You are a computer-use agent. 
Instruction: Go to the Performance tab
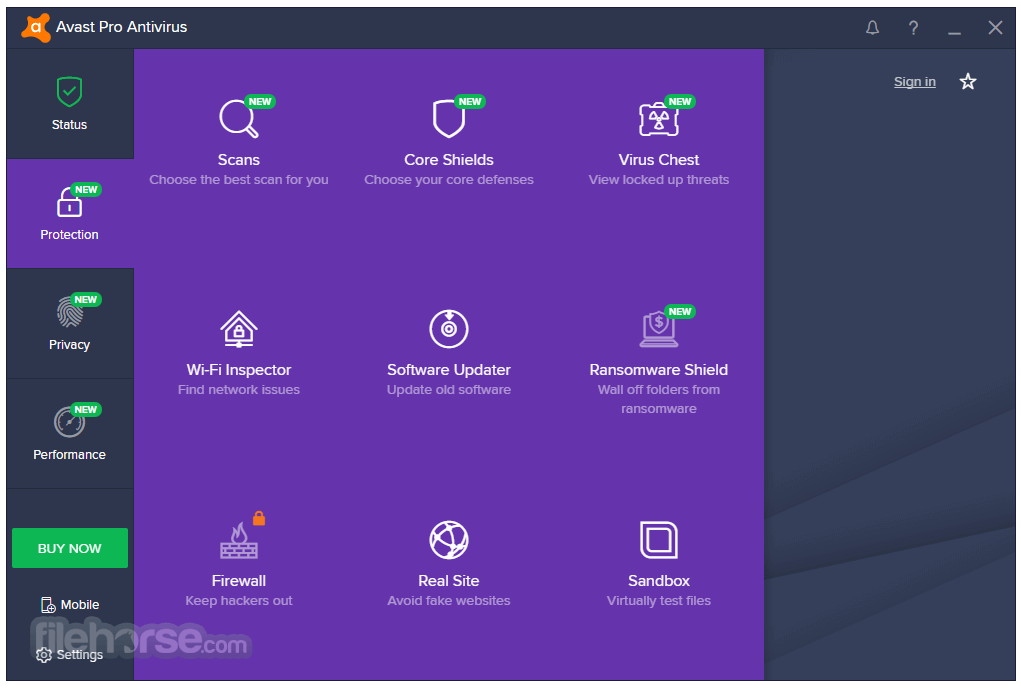70,434
